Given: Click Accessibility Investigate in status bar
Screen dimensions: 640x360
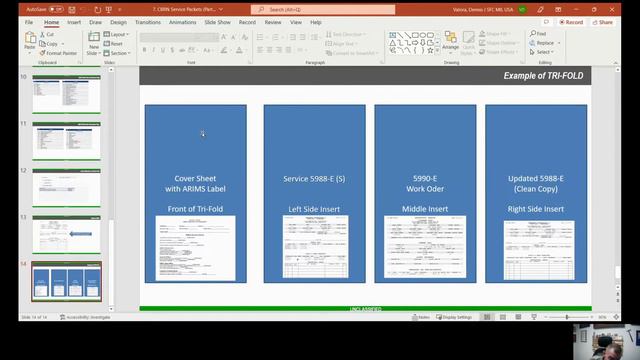Looking at the screenshot, I should [85, 317].
